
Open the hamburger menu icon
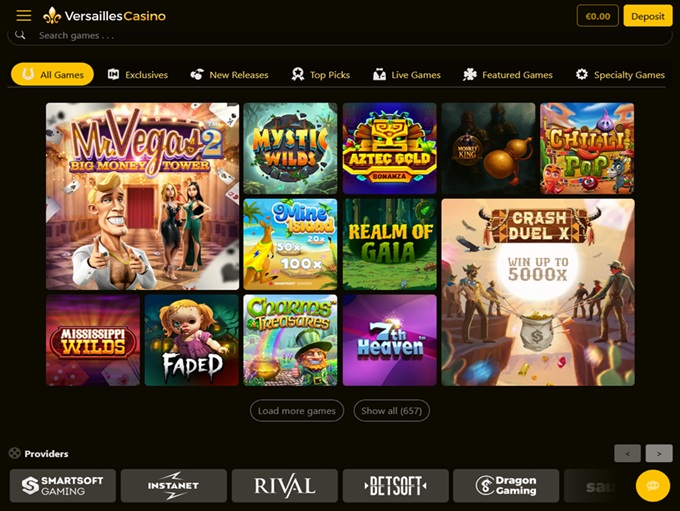coord(24,16)
